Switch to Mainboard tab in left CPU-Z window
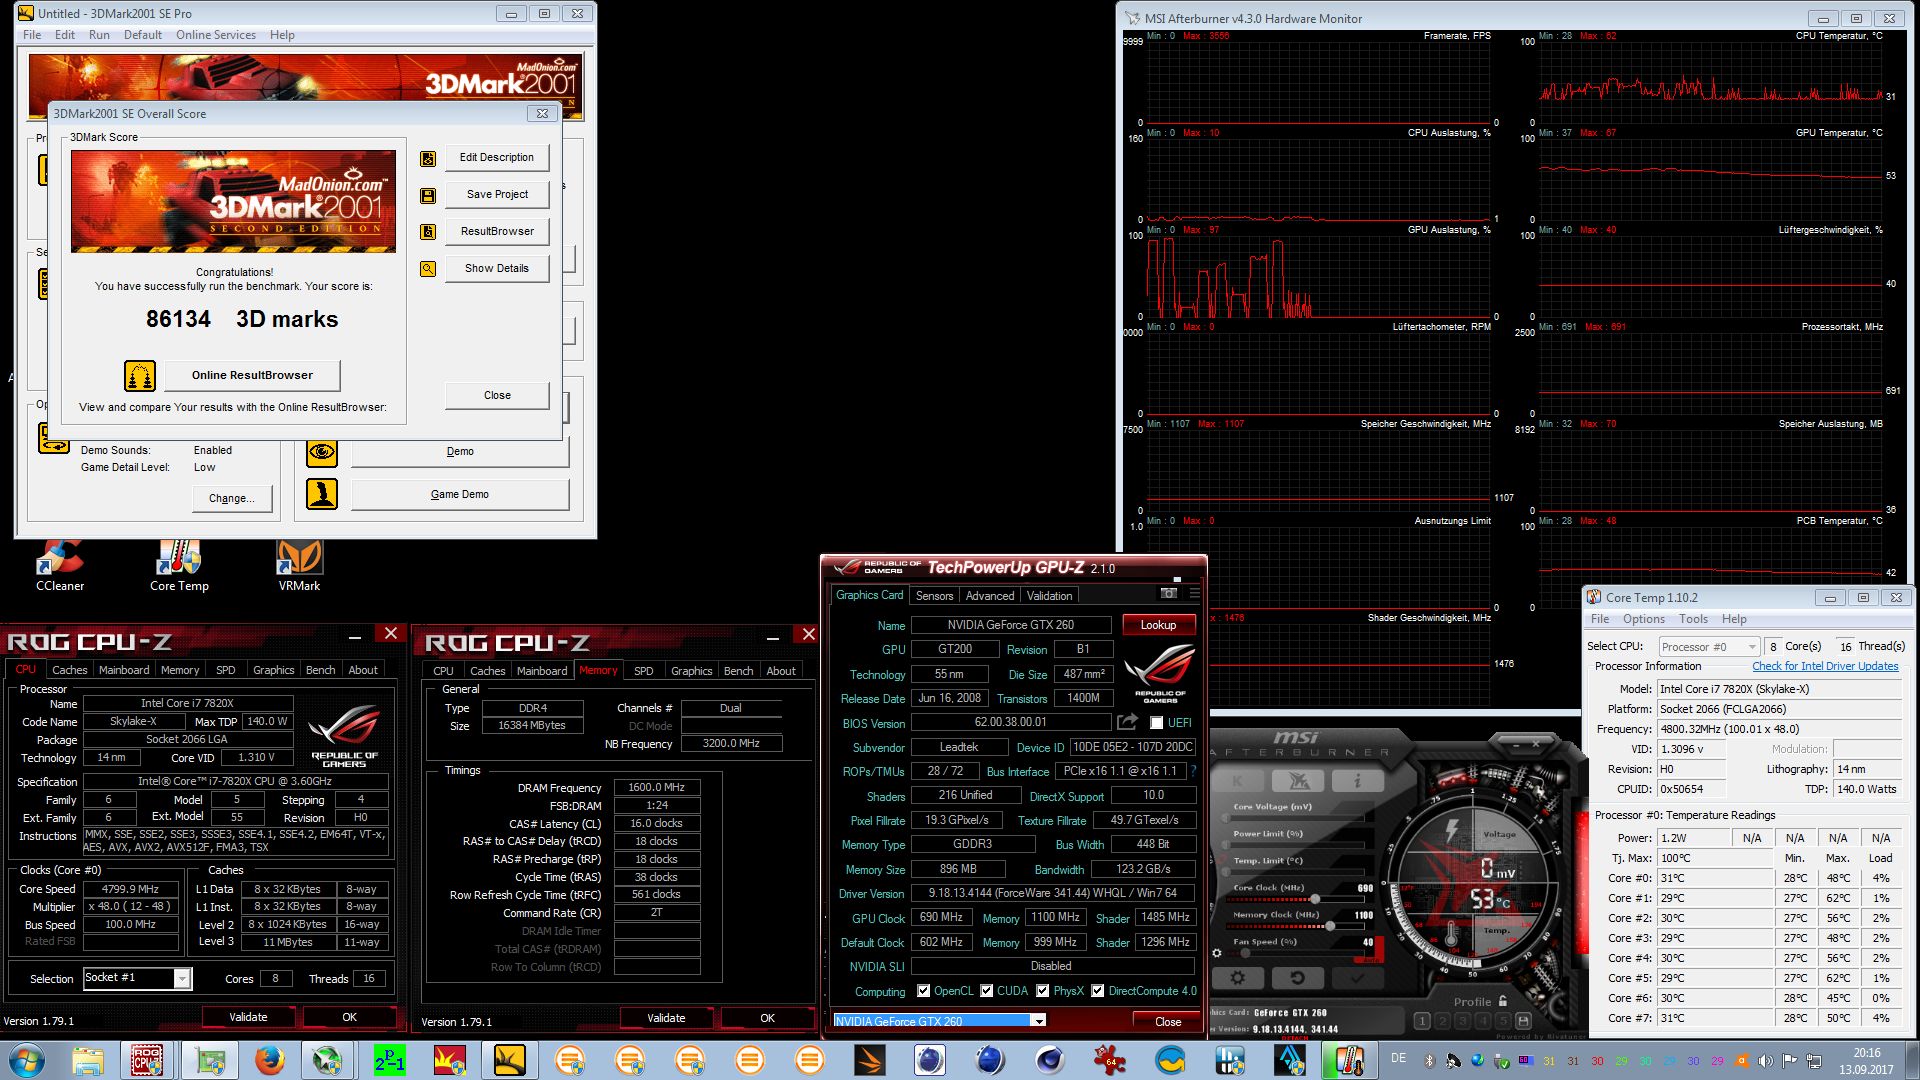This screenshot has height=1080, width=1920. (124, 670)
